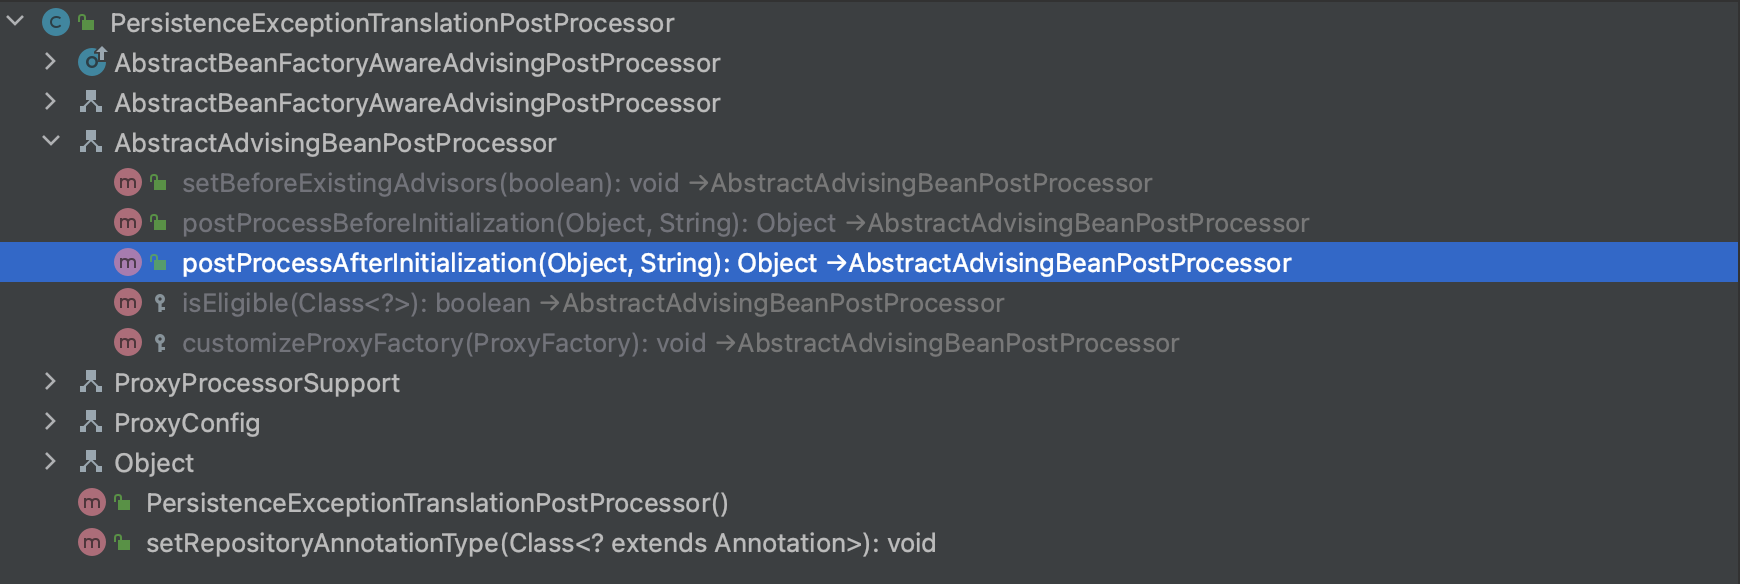The width and height of the screenshot is (1740, 584).
Task: Click the constructor icon of PersistenceExceptionTranslationPostProcessor()
Action: pyautogui.click(x=92, y=503)
